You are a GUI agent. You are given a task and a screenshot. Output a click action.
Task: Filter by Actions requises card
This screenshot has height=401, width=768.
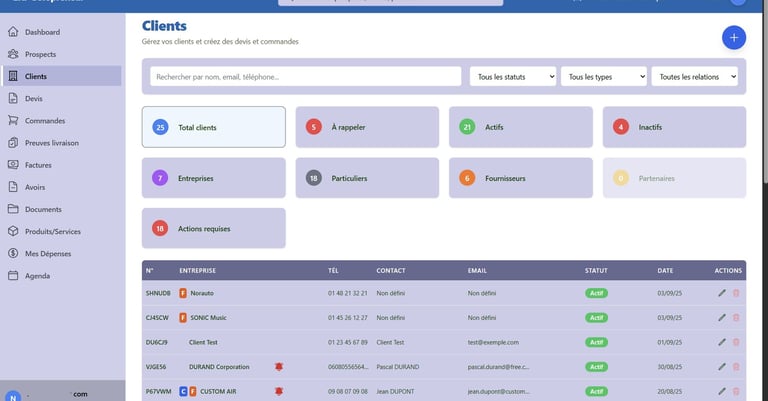(214, 228)
